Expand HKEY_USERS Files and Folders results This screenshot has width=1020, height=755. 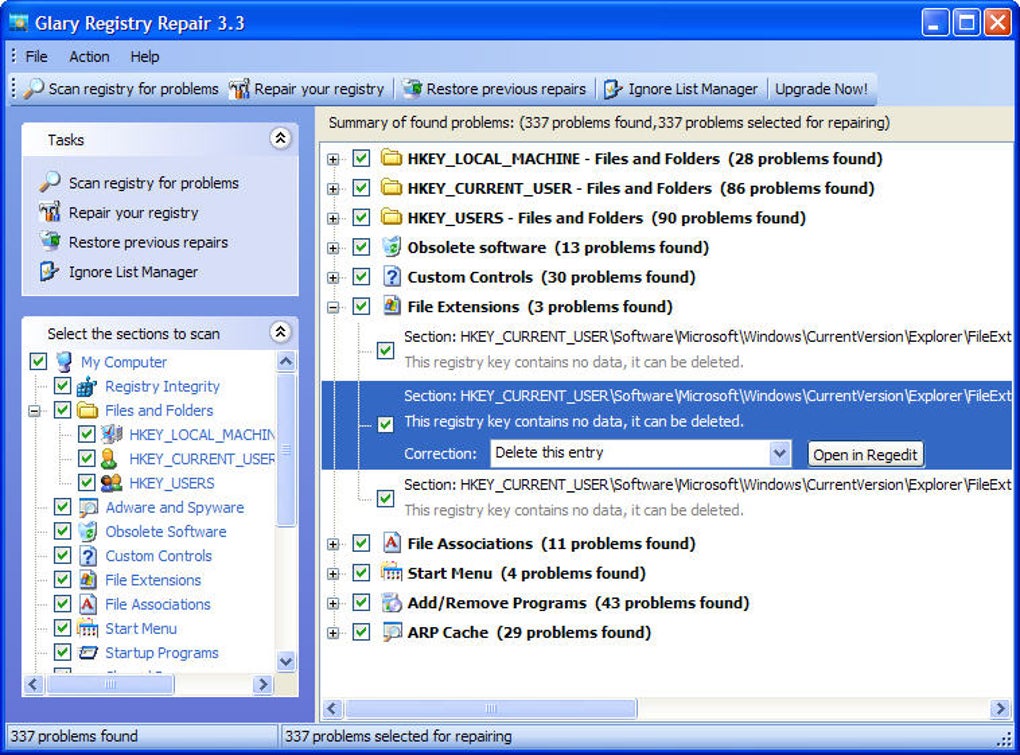click(333, 219)
